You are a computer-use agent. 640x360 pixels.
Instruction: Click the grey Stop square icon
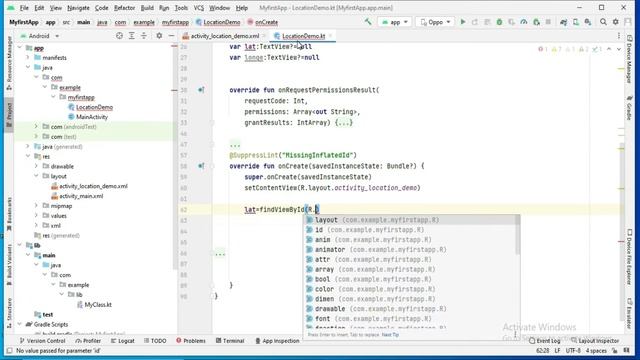pyautogui.click(x=548, y=22)
